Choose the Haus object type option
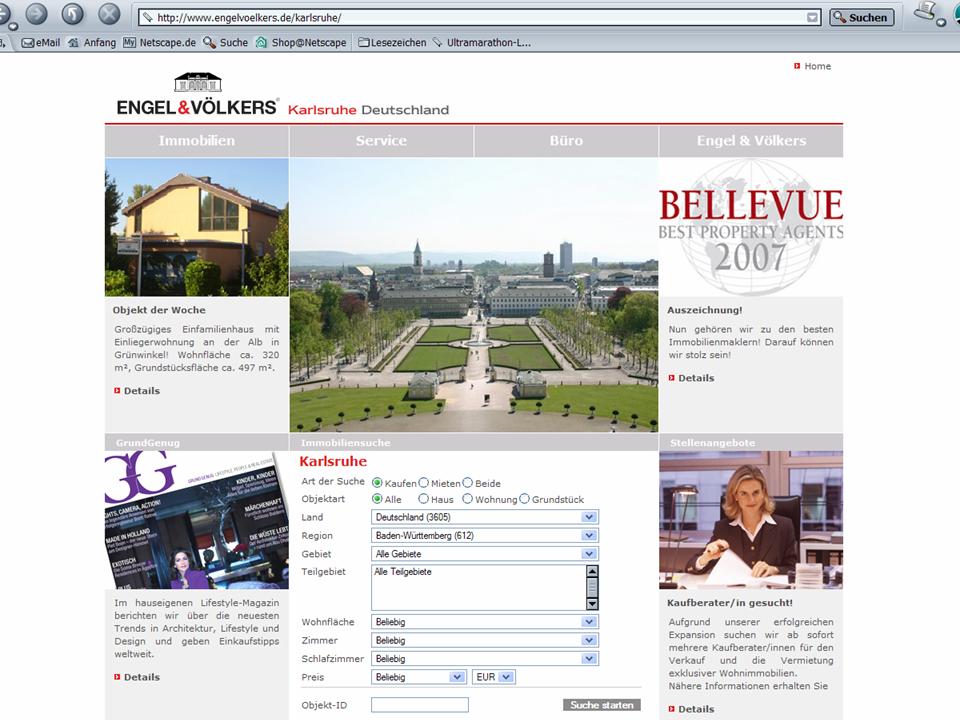Screen dimensions: 960x720 424,499
